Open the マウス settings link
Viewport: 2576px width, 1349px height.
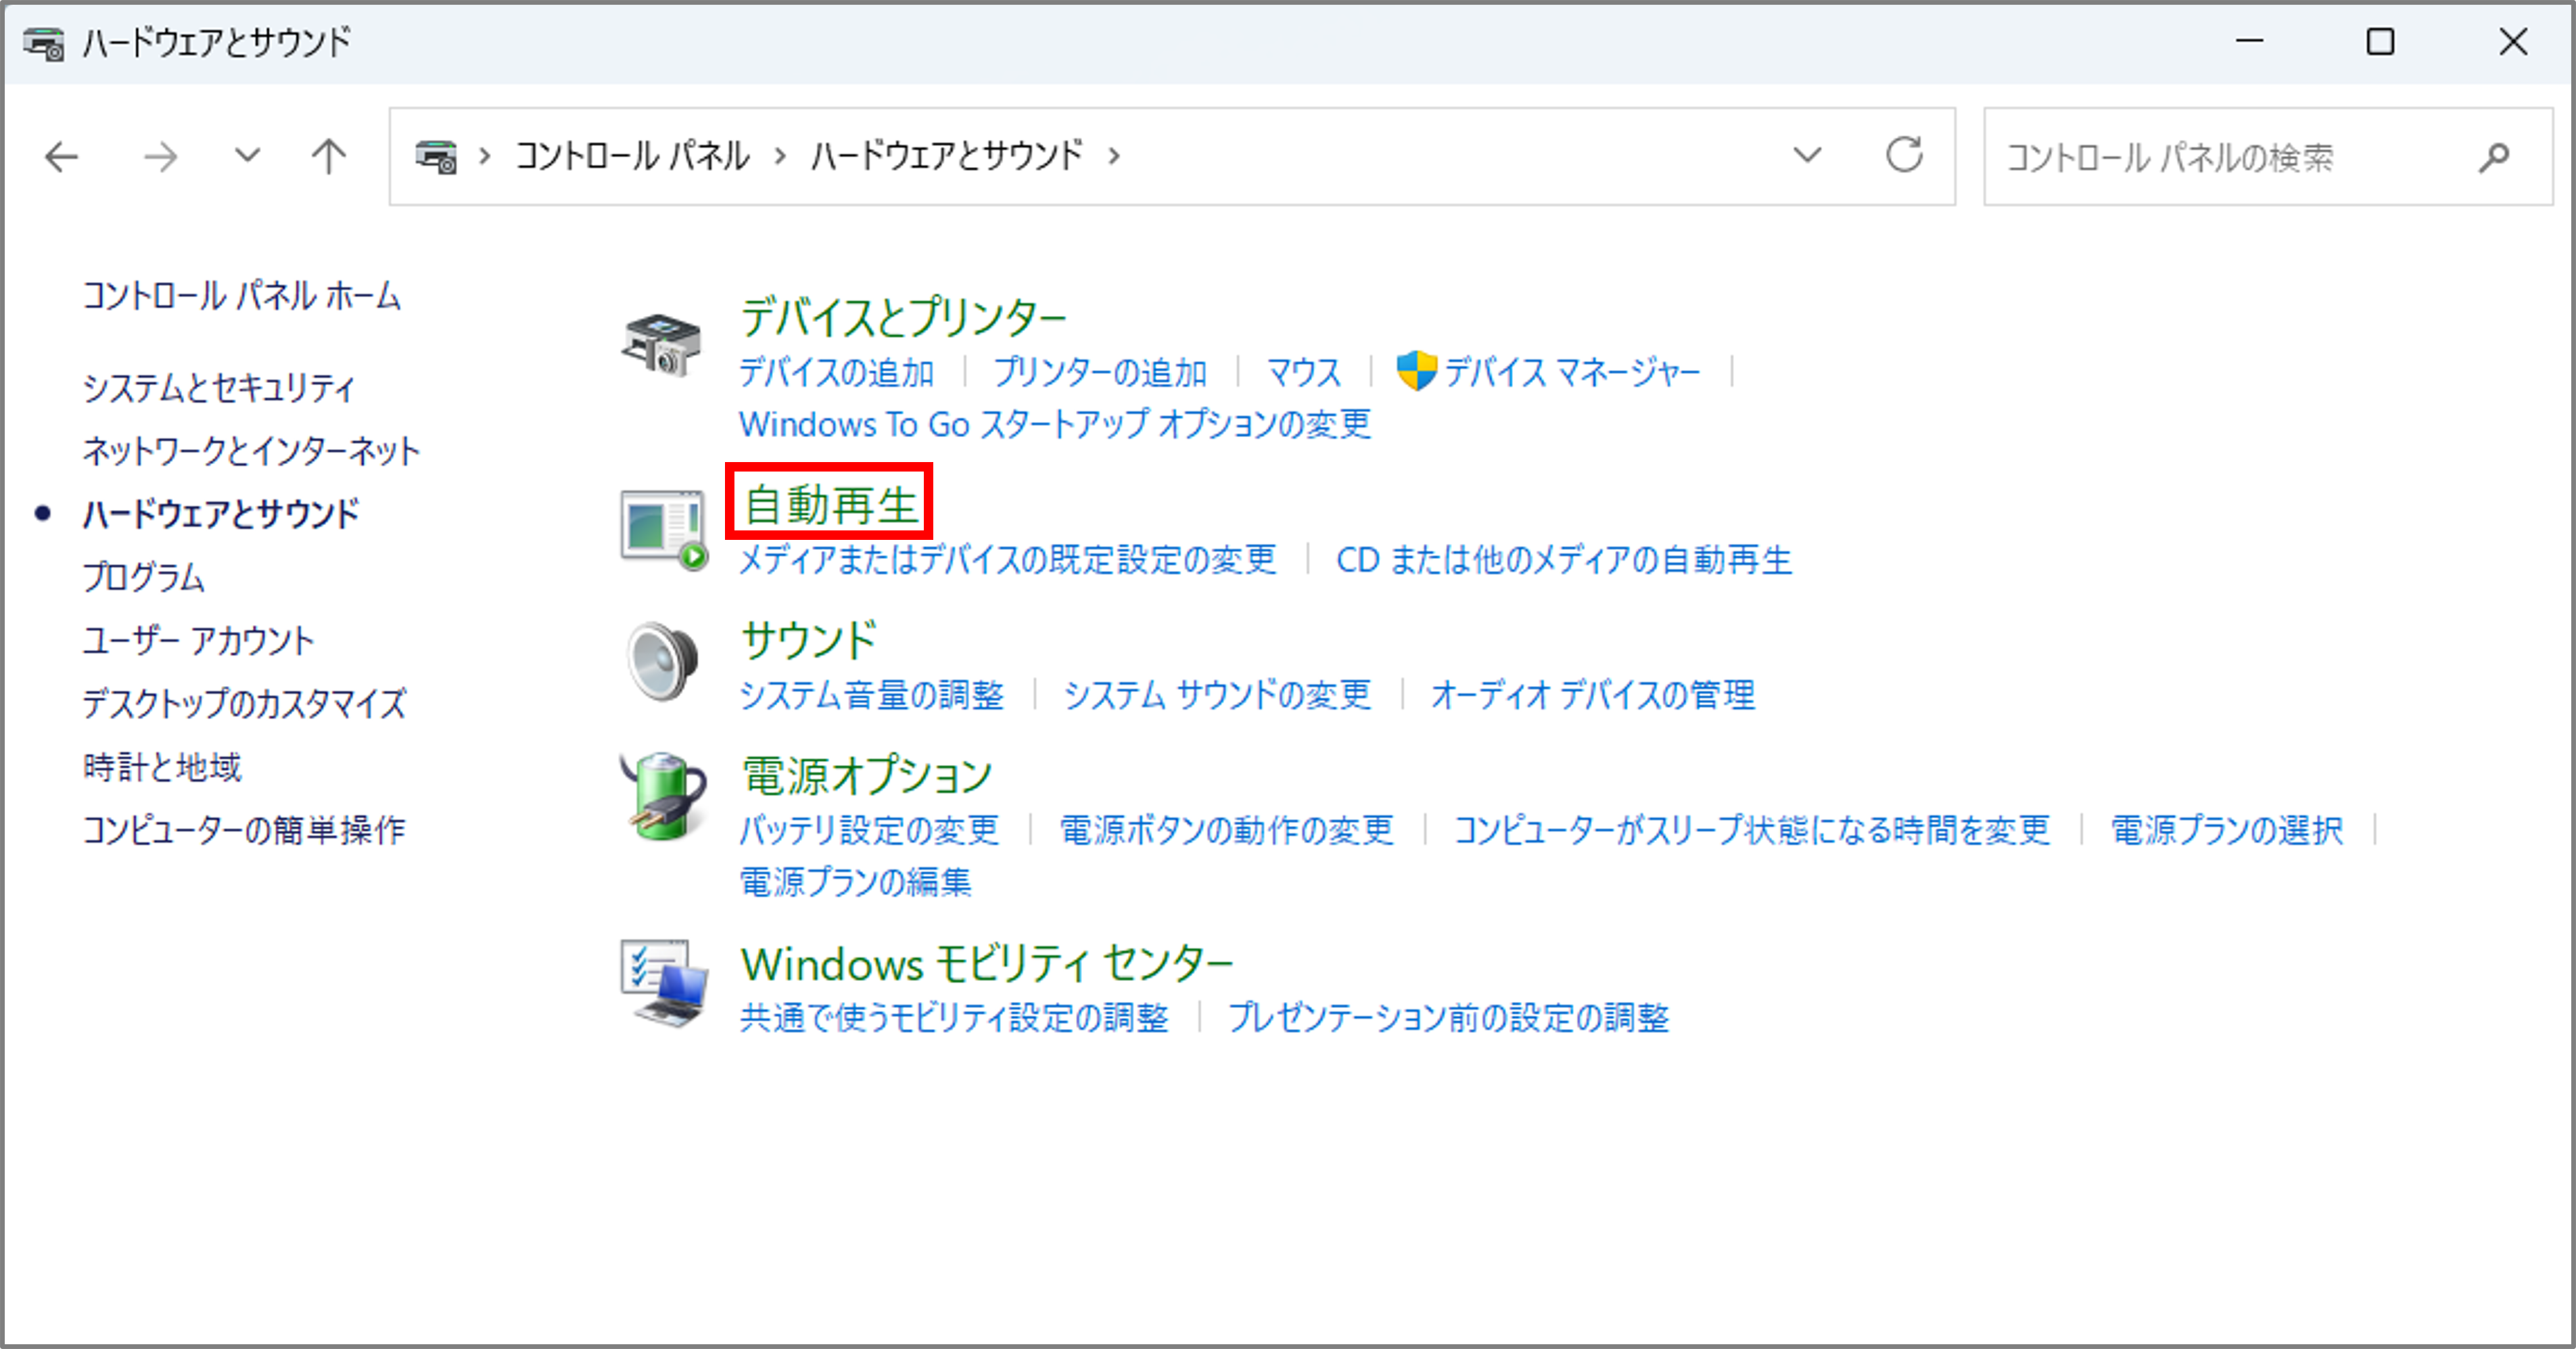point(1304,373)
